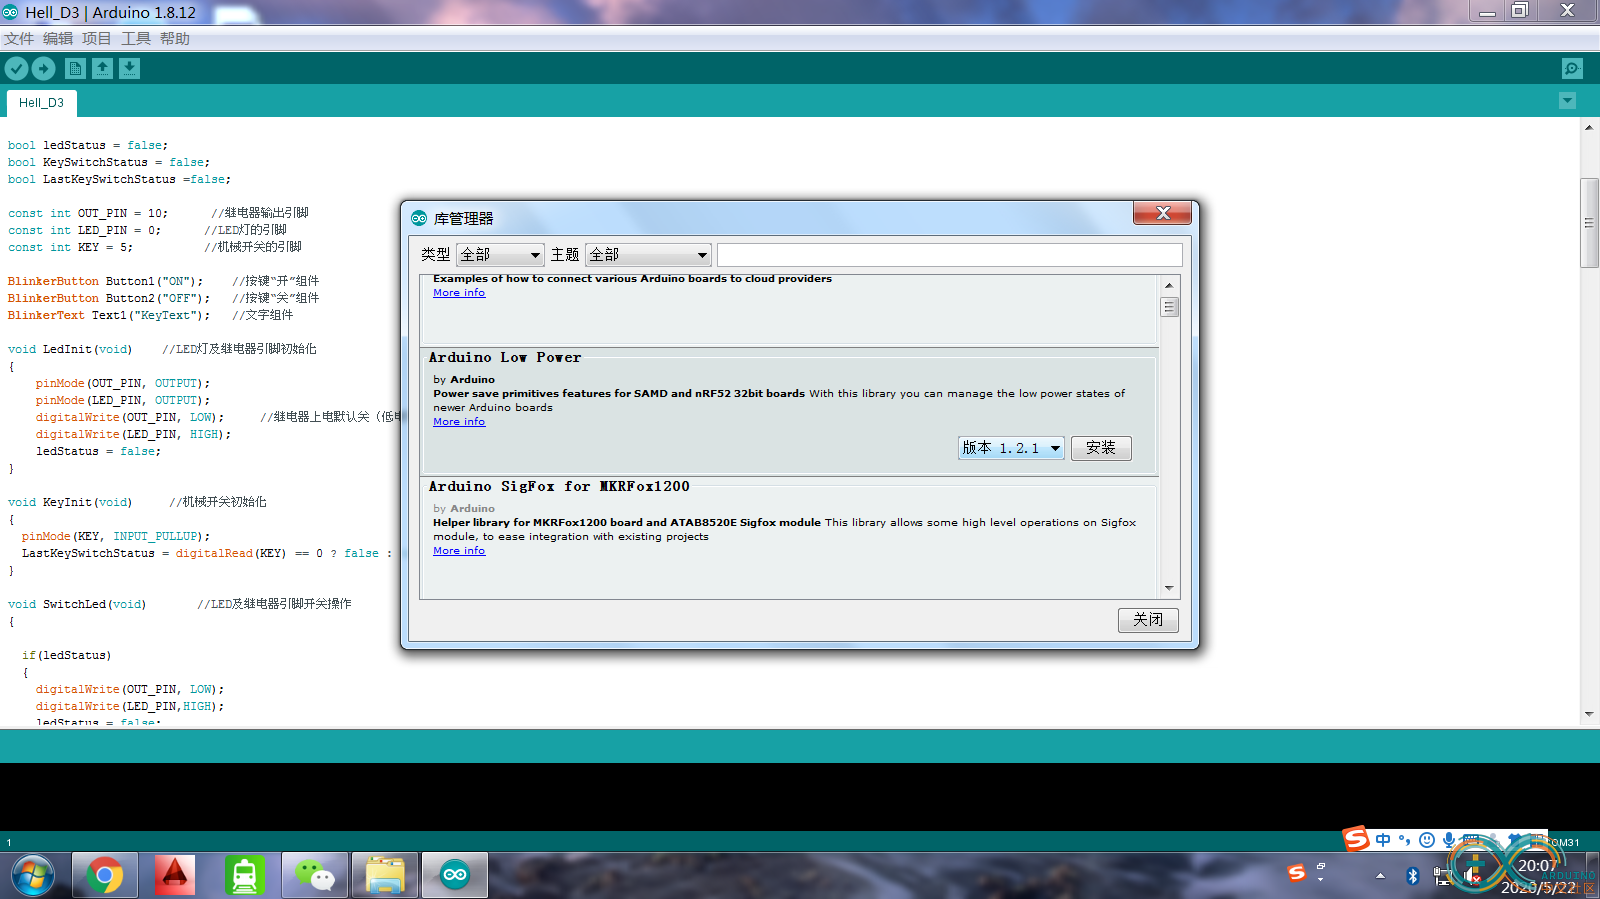1600x899 pixels.
Task: Expand the 类型 type filter dropdown
Action: (500, 255)
